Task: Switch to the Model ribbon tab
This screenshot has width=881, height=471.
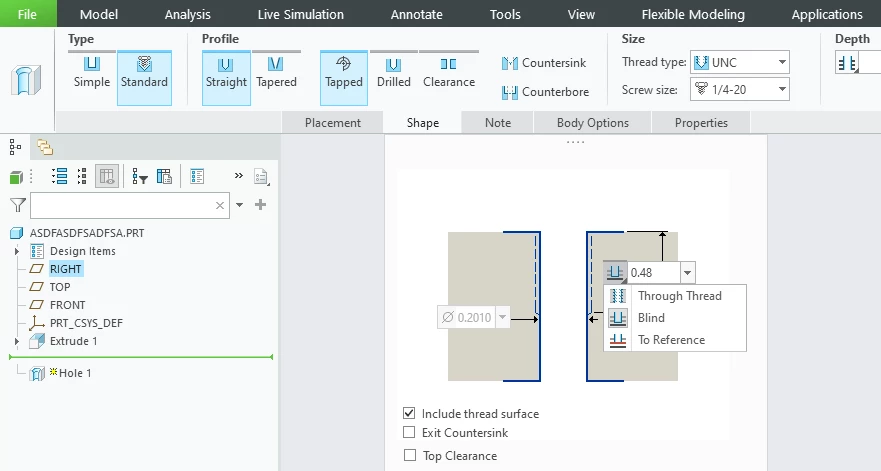Action: point(99,15)
